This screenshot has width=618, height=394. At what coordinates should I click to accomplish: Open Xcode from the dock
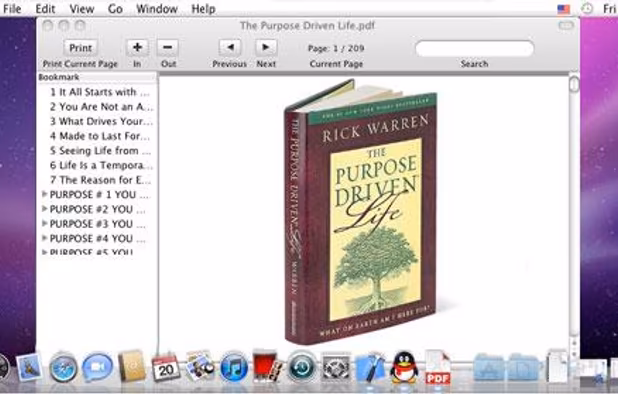370,367
